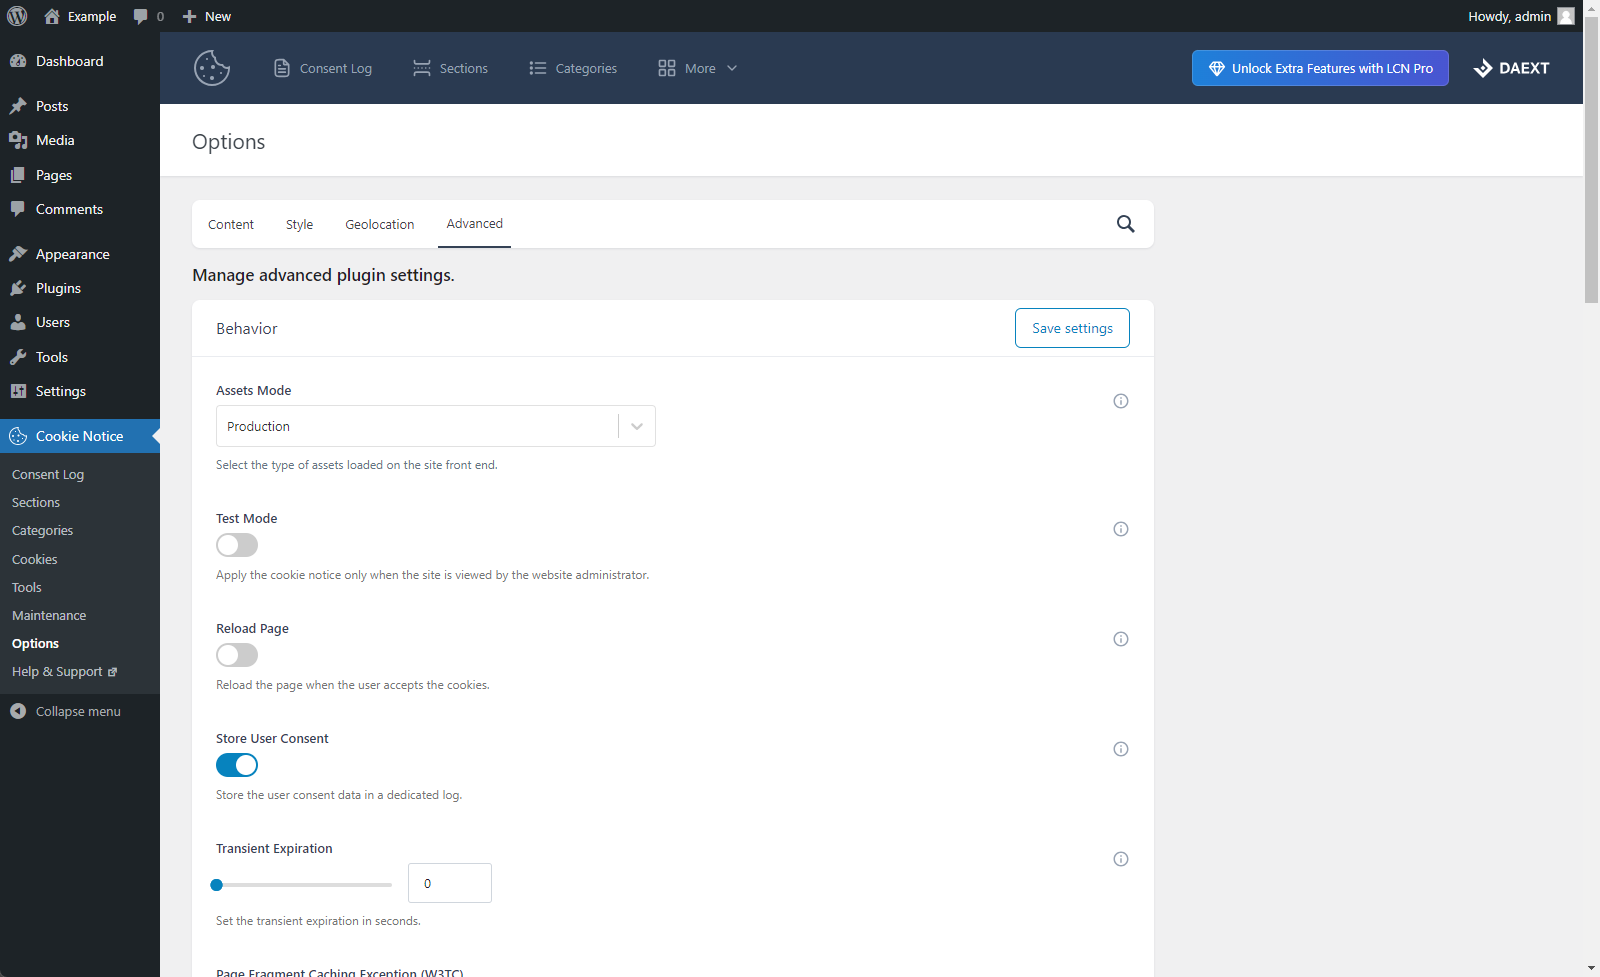The image size is (1600, 977).
Task: Click the More grid icon
Action: coord(667,68)
